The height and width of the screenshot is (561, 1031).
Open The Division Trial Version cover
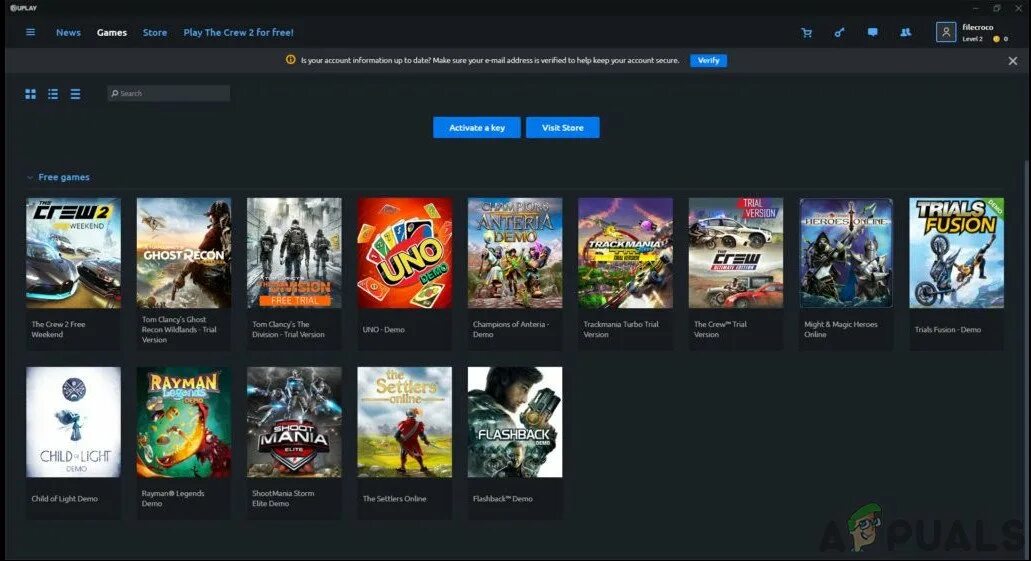tap(295, 253)
